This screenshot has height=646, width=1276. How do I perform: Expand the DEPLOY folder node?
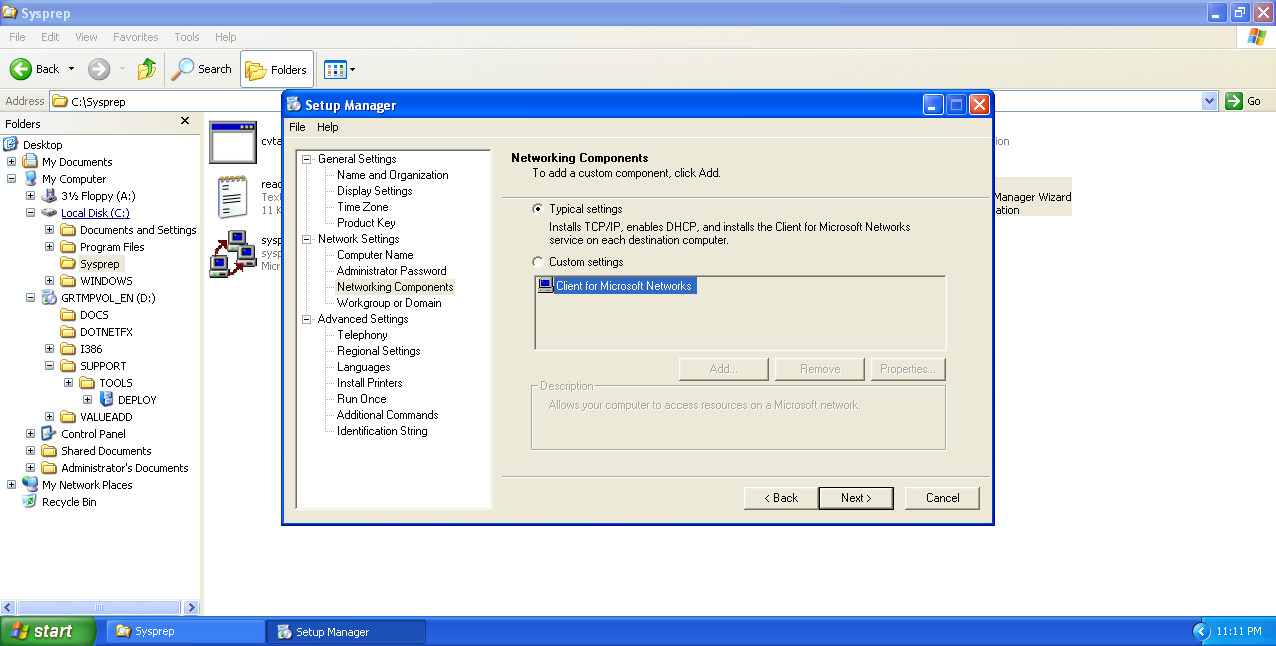[88, 400]
